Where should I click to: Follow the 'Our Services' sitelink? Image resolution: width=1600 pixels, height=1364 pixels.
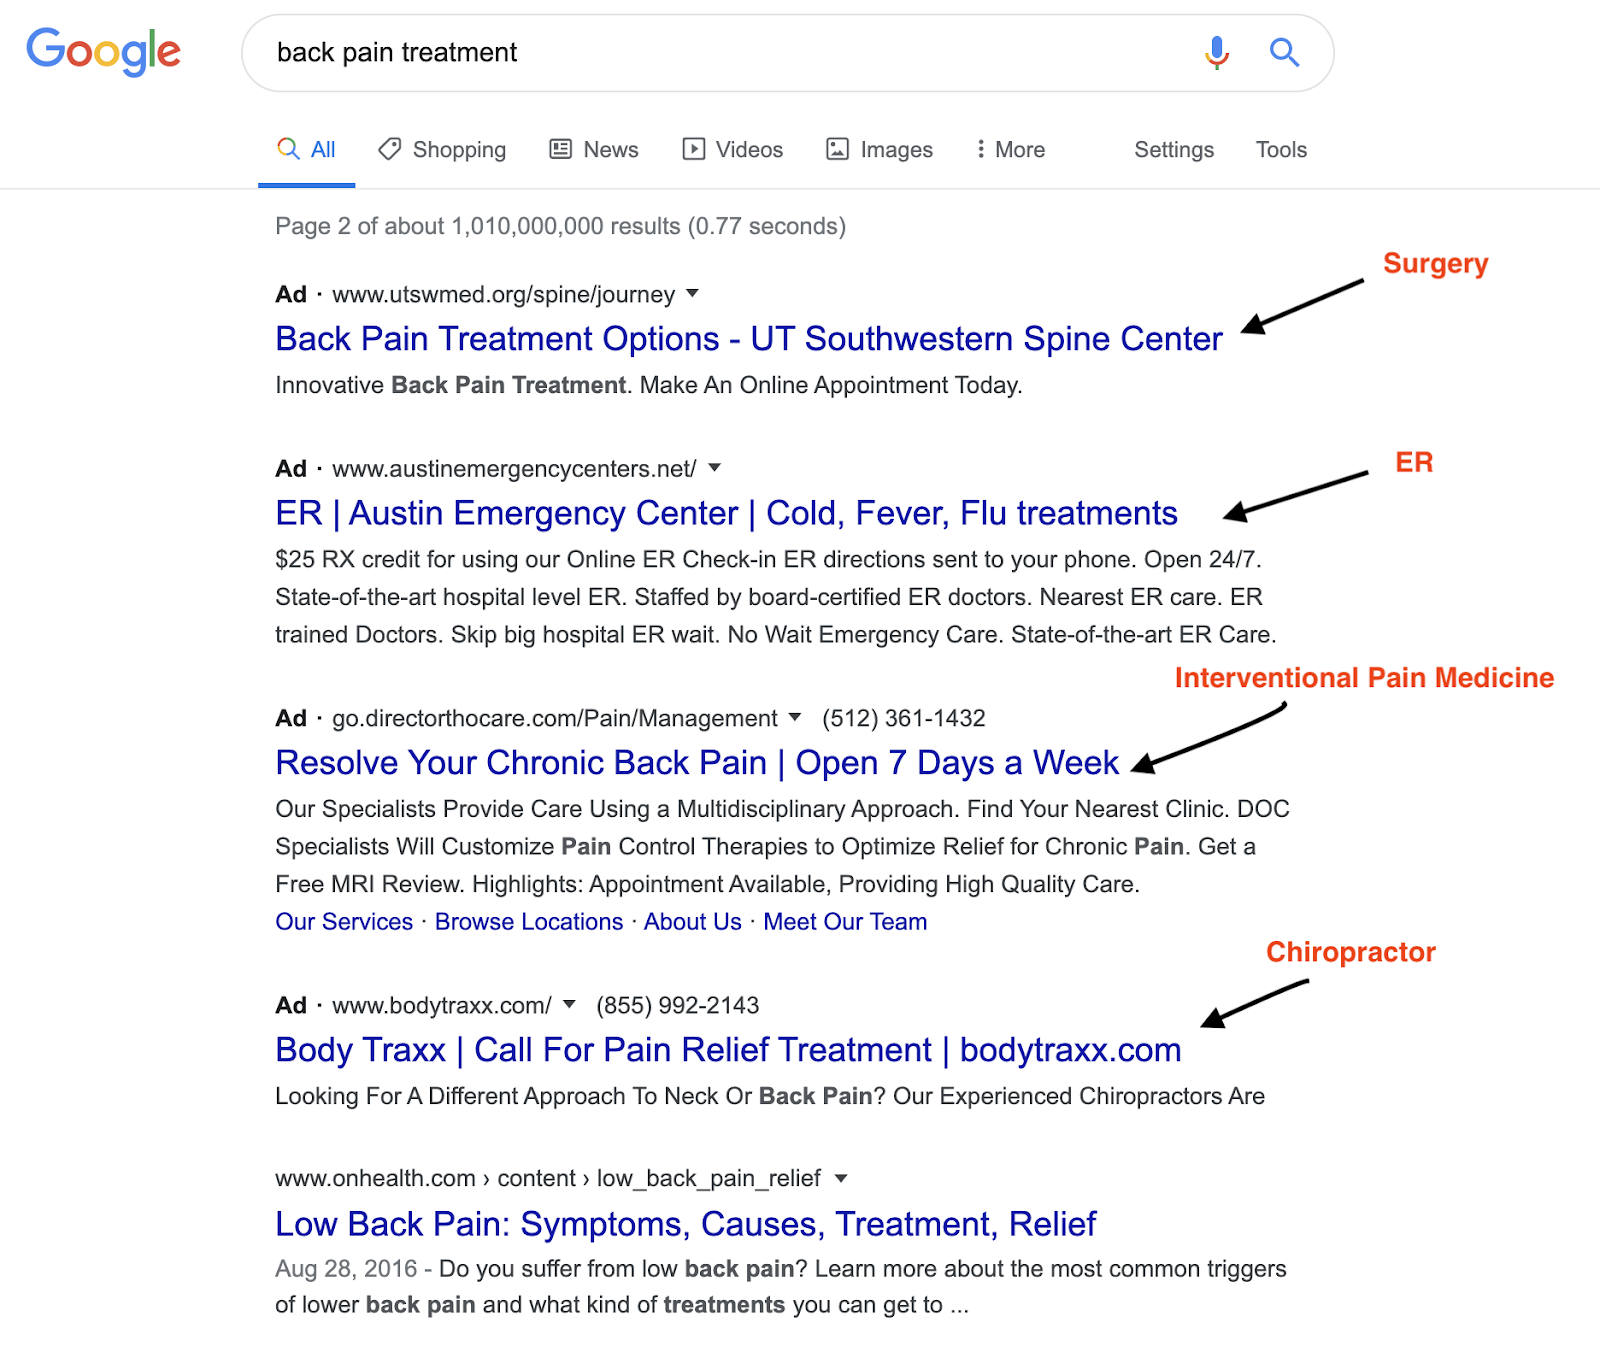[344, 922]
